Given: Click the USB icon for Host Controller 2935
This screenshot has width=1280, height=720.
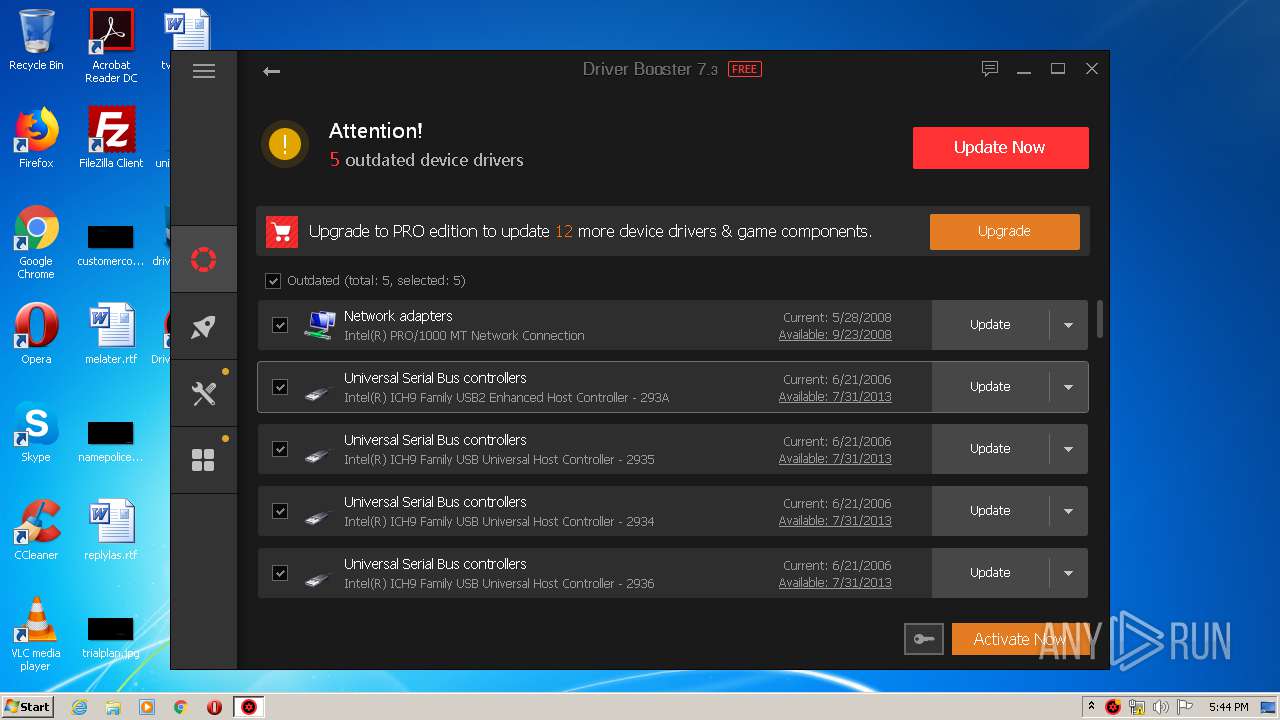Looking at the screenshot, I should [x=317, y=456].
